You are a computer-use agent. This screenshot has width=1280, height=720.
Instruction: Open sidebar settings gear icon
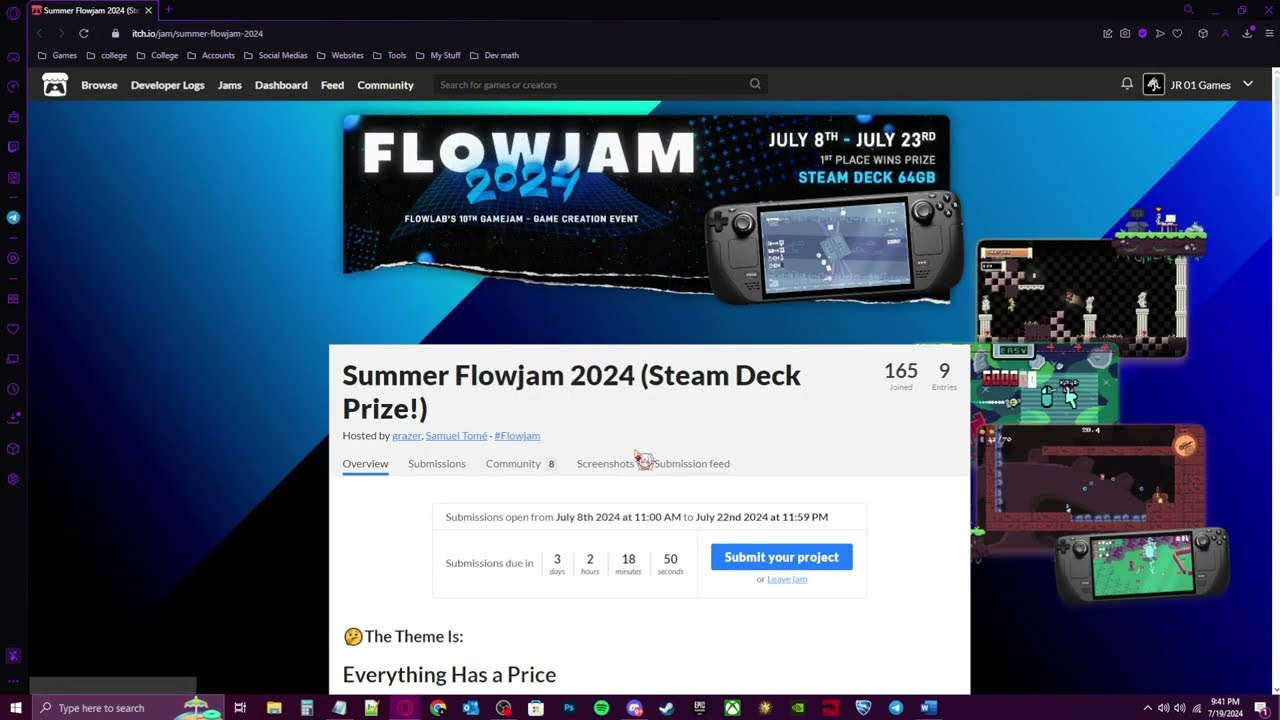point(13,479)
